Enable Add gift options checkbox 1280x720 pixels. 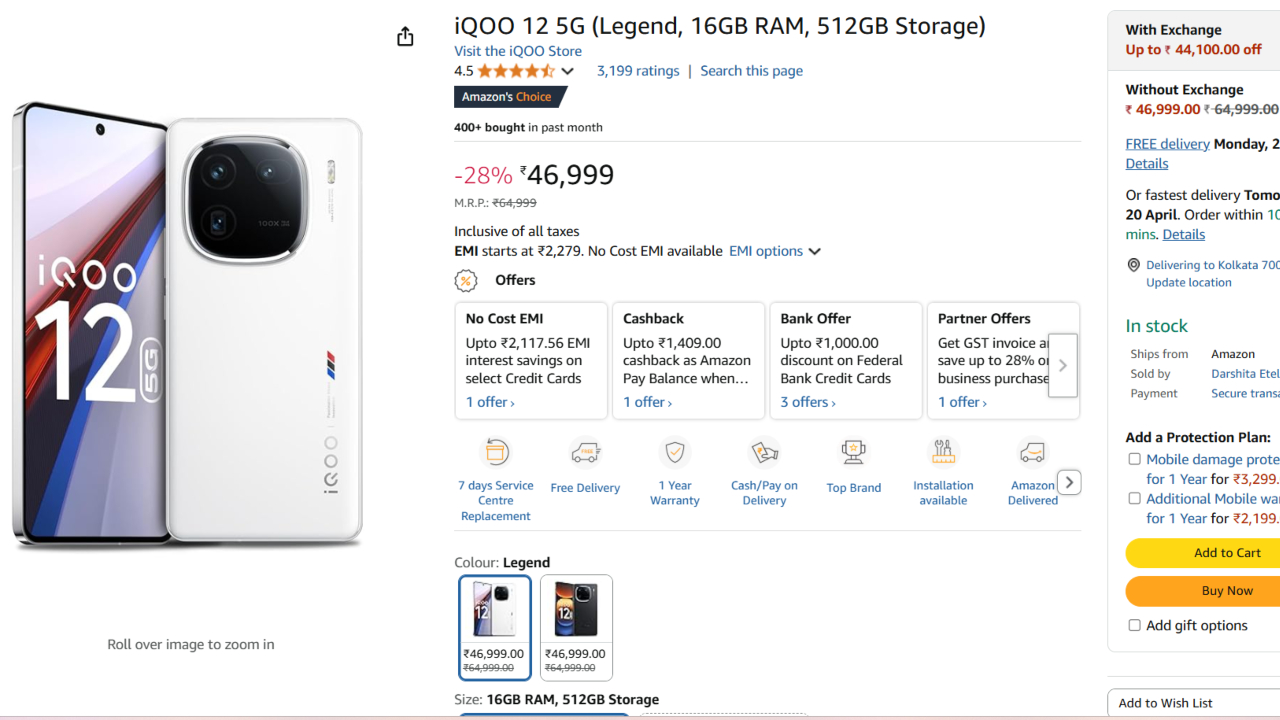tap(1134, 625)
